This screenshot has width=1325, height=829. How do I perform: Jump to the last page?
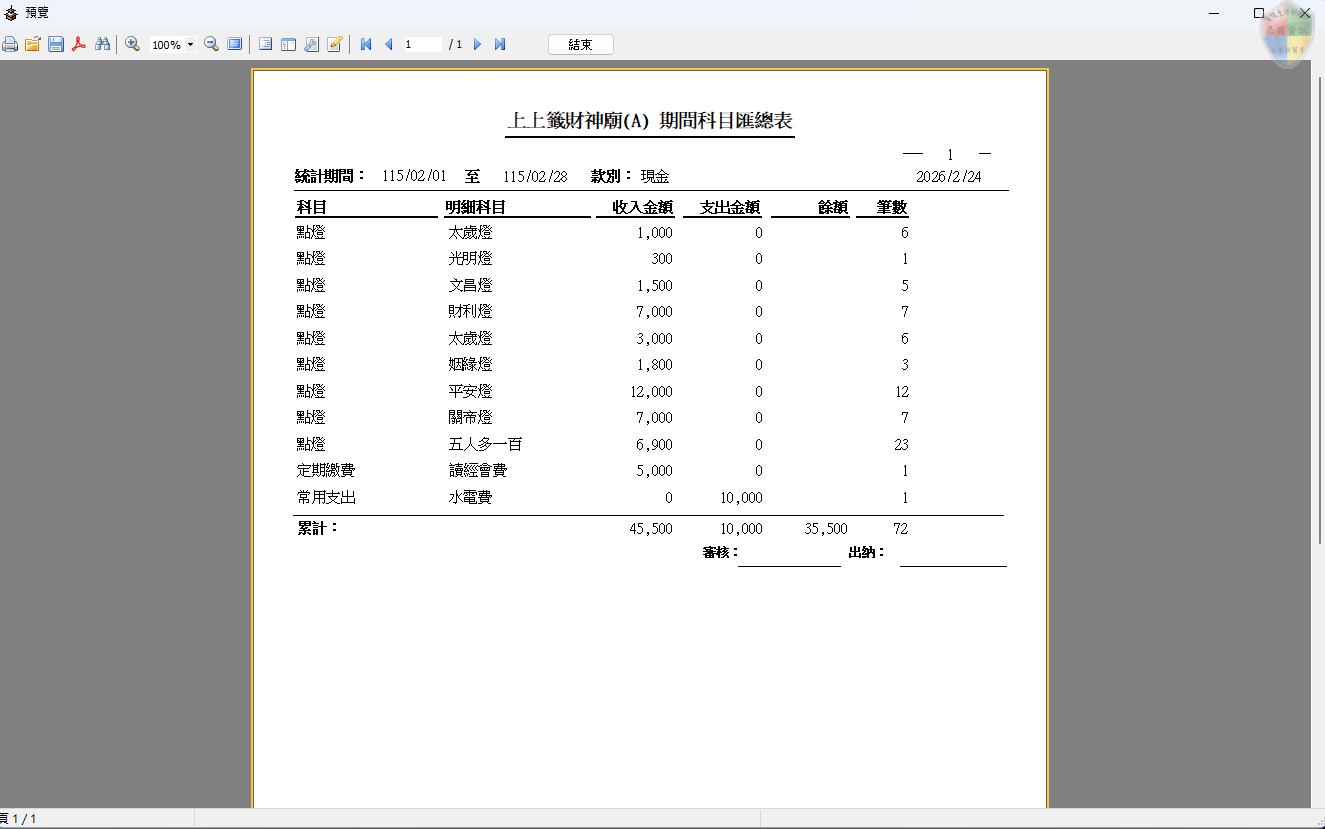tap(500, 44)
